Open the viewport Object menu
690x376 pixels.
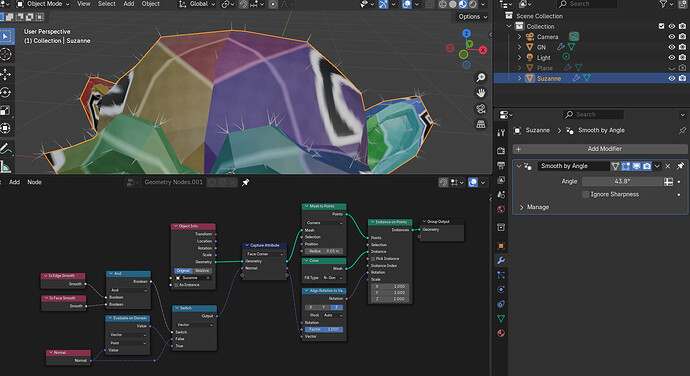click(150, 4)
